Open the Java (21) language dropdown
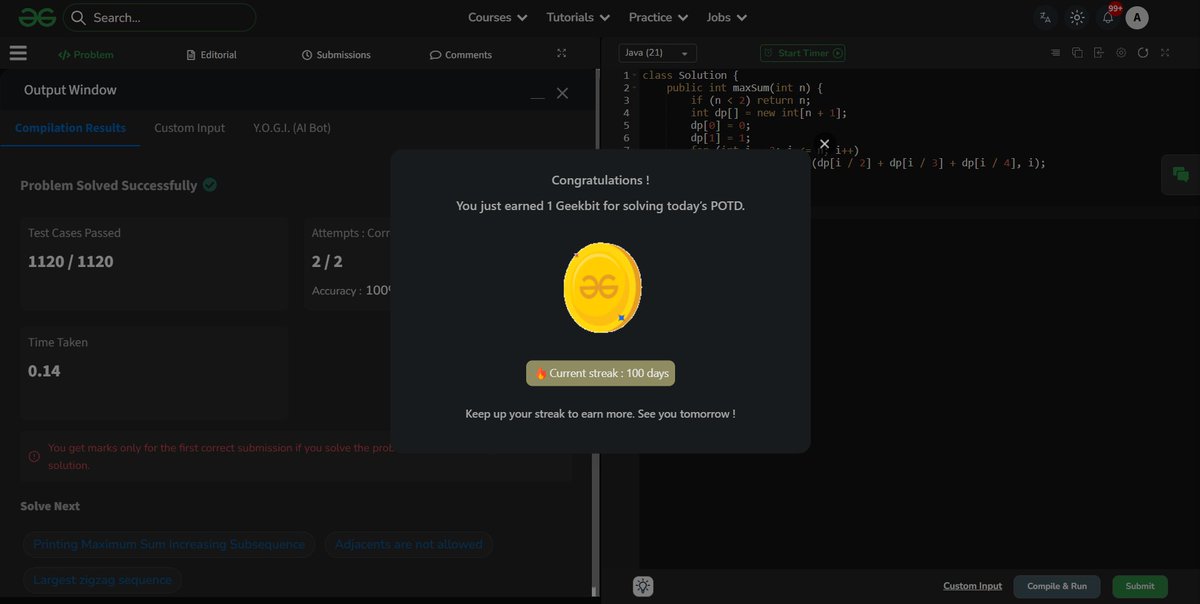Image resolution: width=1200 pixels, height=604 pixels. point(657,53)
